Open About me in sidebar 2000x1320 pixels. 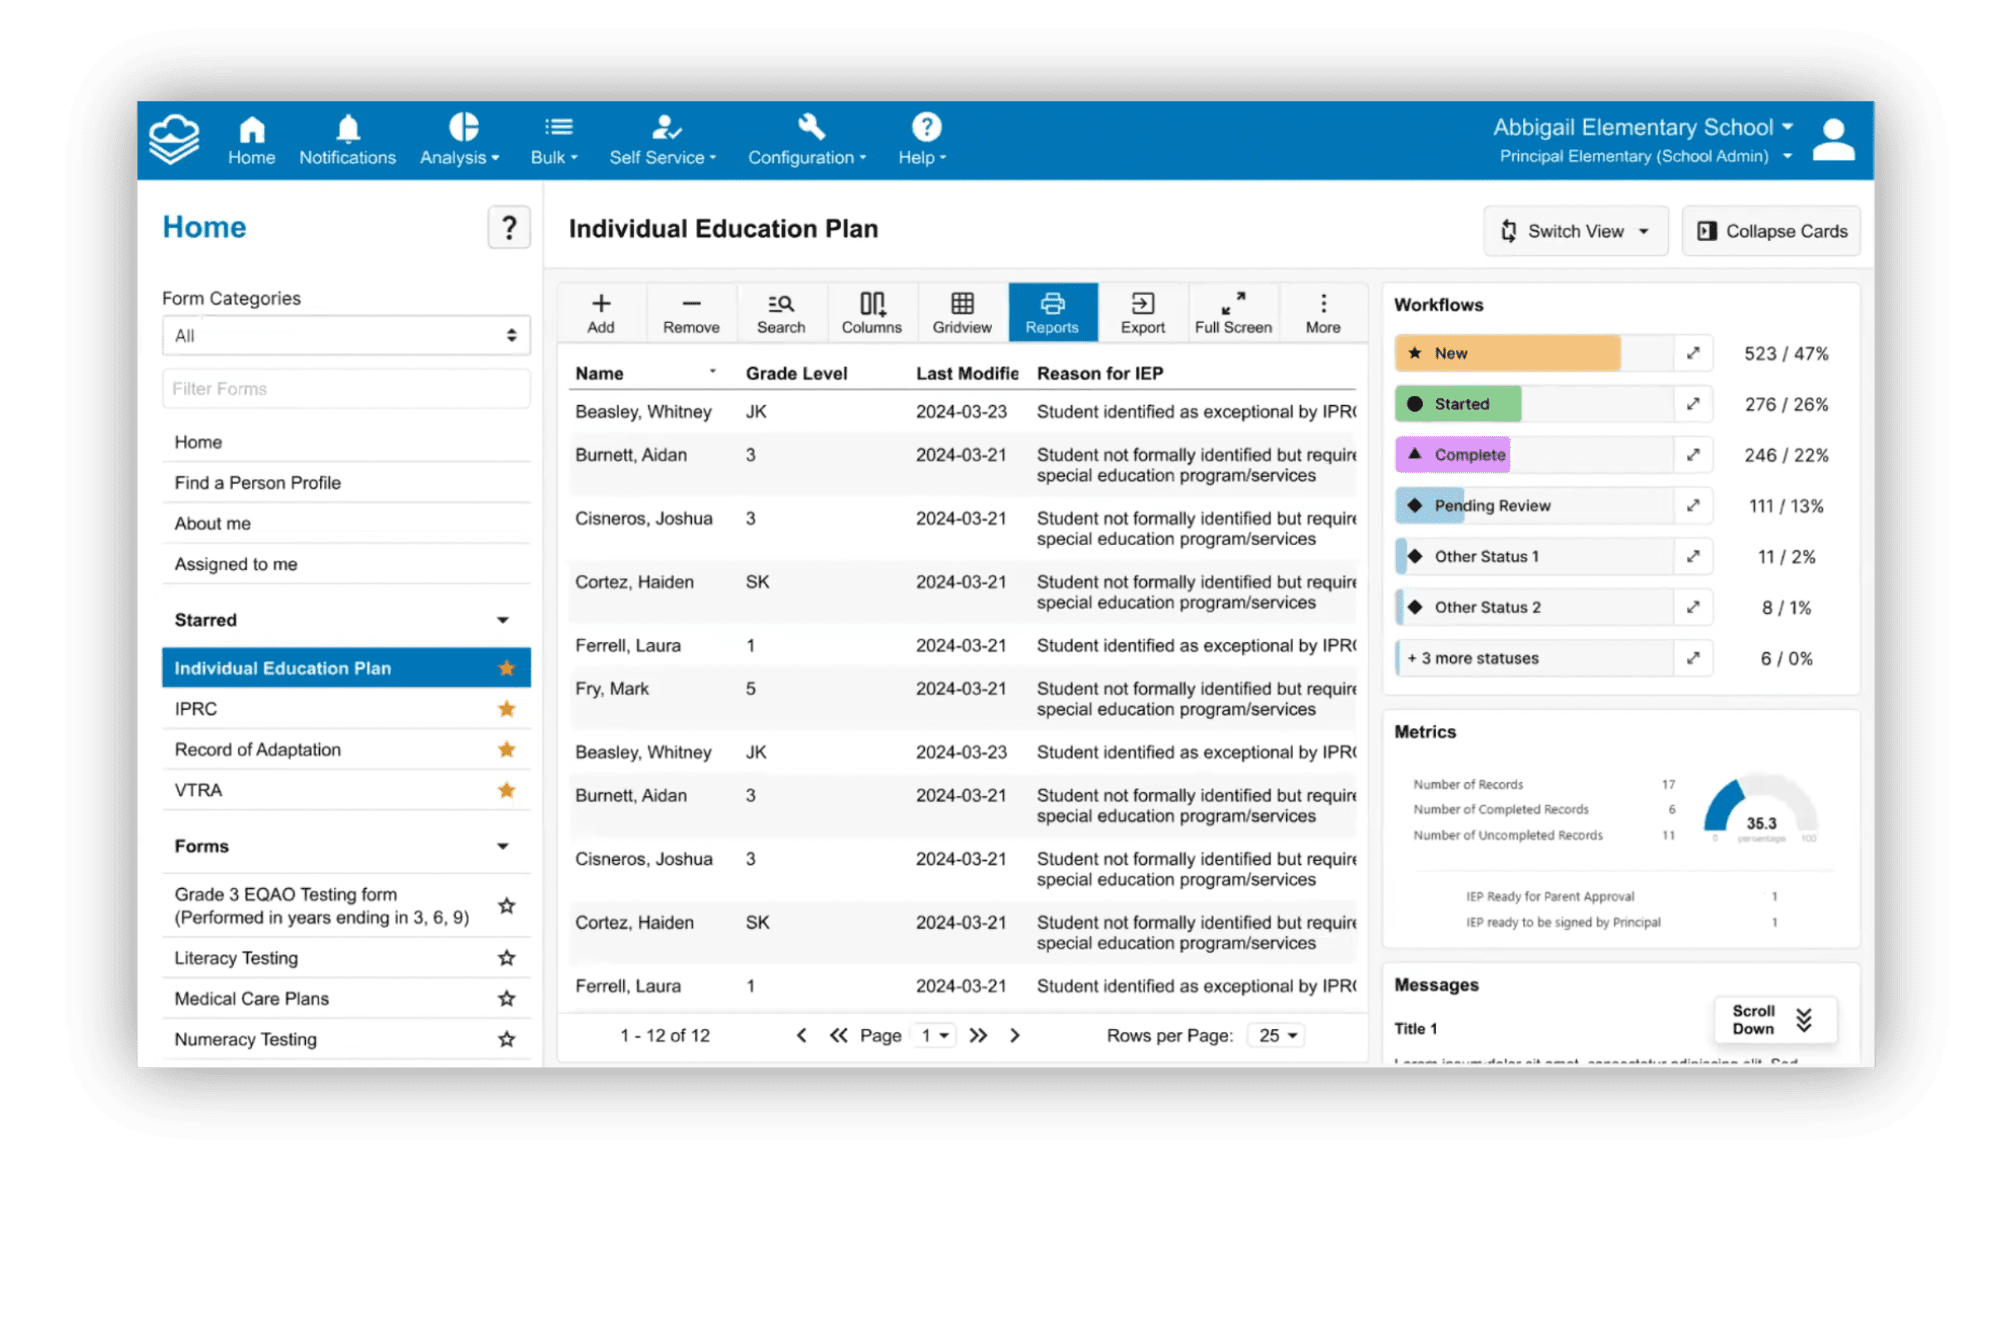(x=346, y=523)
